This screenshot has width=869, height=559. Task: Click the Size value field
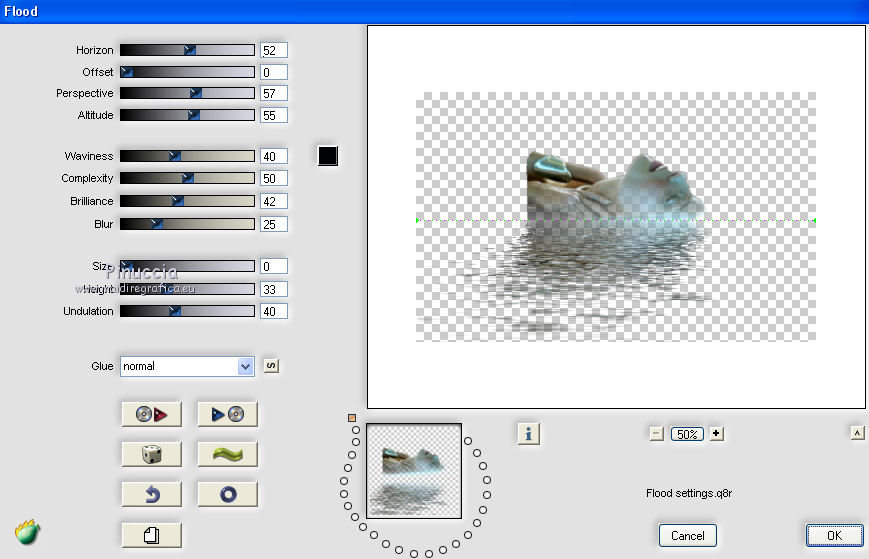[x=274, y=266]
